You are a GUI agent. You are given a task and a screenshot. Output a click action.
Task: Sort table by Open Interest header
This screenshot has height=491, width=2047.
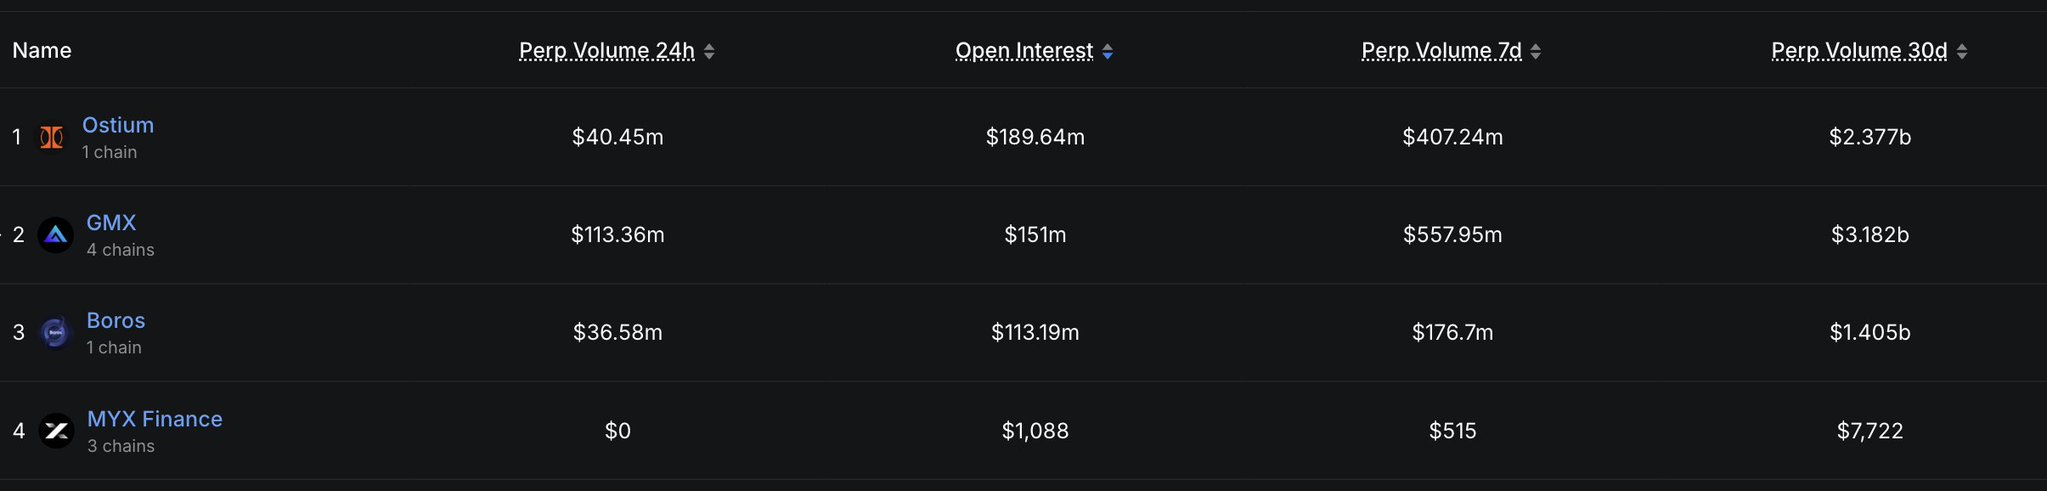(x=1024, y=51)
